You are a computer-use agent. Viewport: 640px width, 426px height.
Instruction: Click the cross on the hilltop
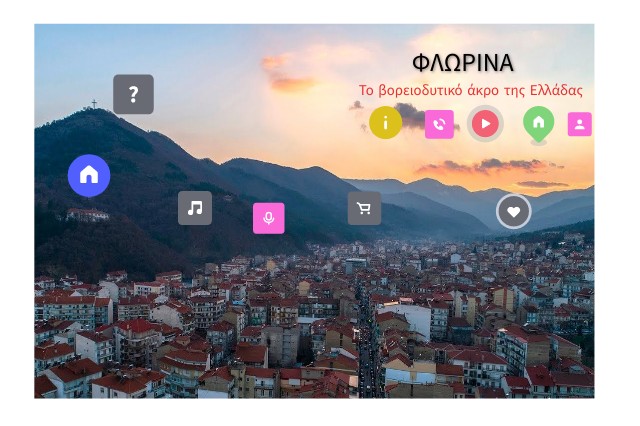coord(94,104)
